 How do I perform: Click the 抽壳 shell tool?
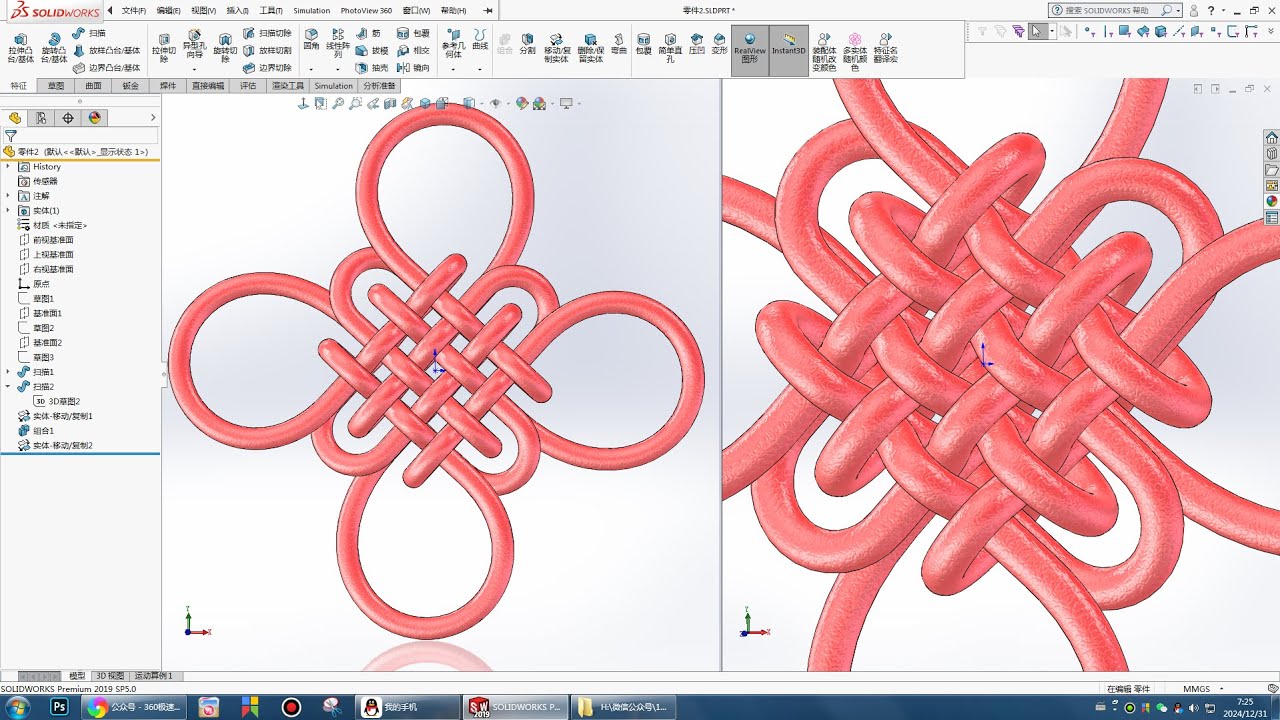point(372,68)
